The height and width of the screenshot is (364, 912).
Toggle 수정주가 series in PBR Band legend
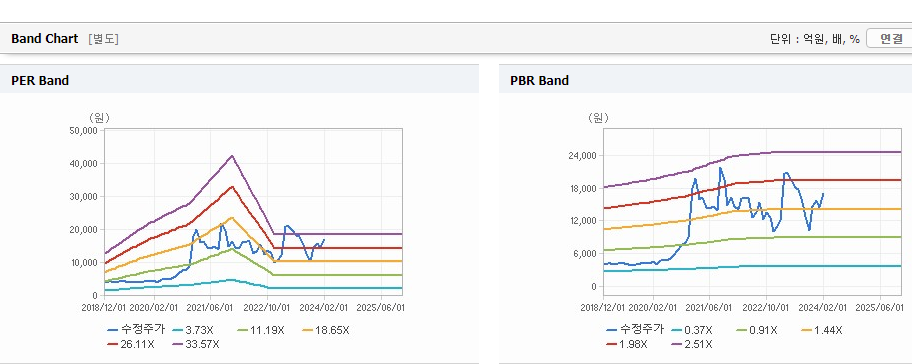pyautogui.click(x=635, y=329)
